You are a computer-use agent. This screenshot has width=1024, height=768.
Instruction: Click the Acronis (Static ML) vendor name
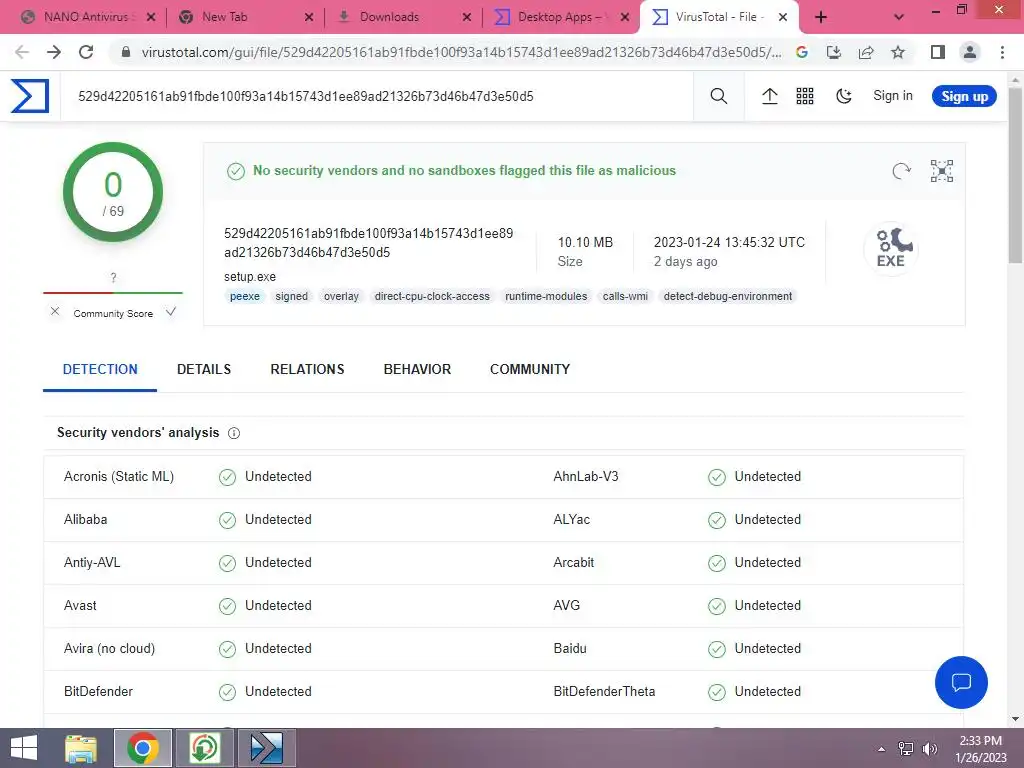(x=119, y=477)
